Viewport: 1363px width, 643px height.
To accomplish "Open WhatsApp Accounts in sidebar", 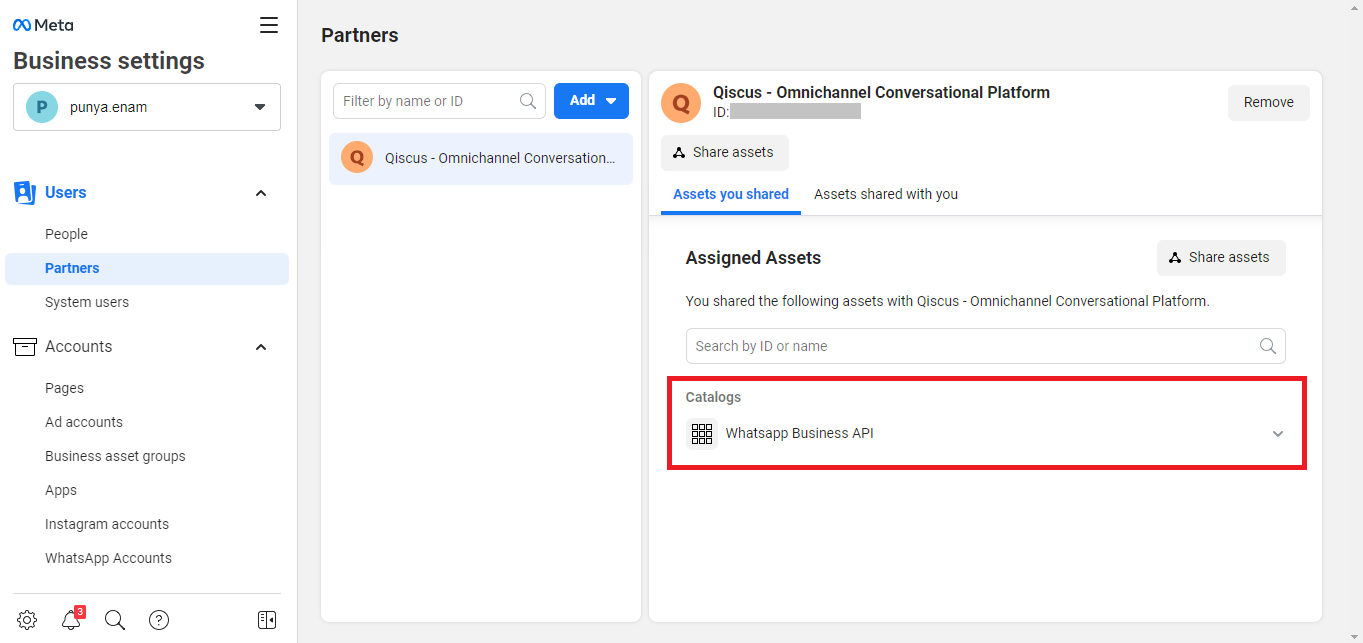I will 108,558.
